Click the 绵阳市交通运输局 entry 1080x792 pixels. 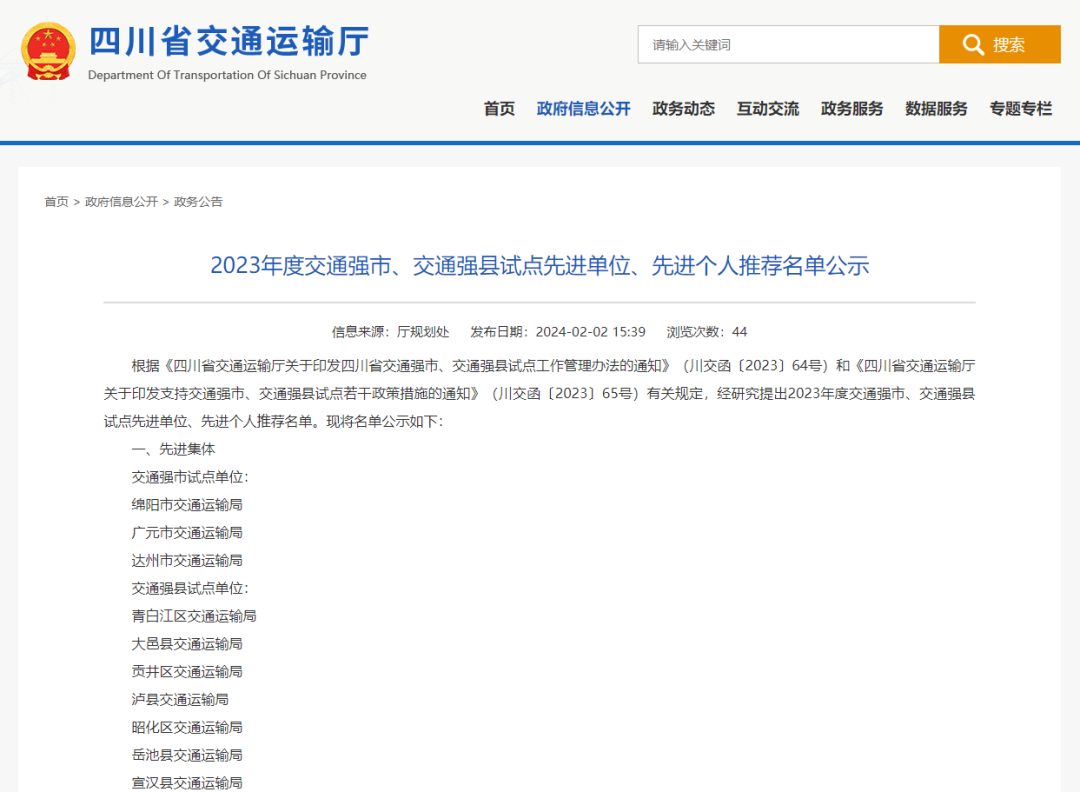pyautogui.click(x=187, y=505)
